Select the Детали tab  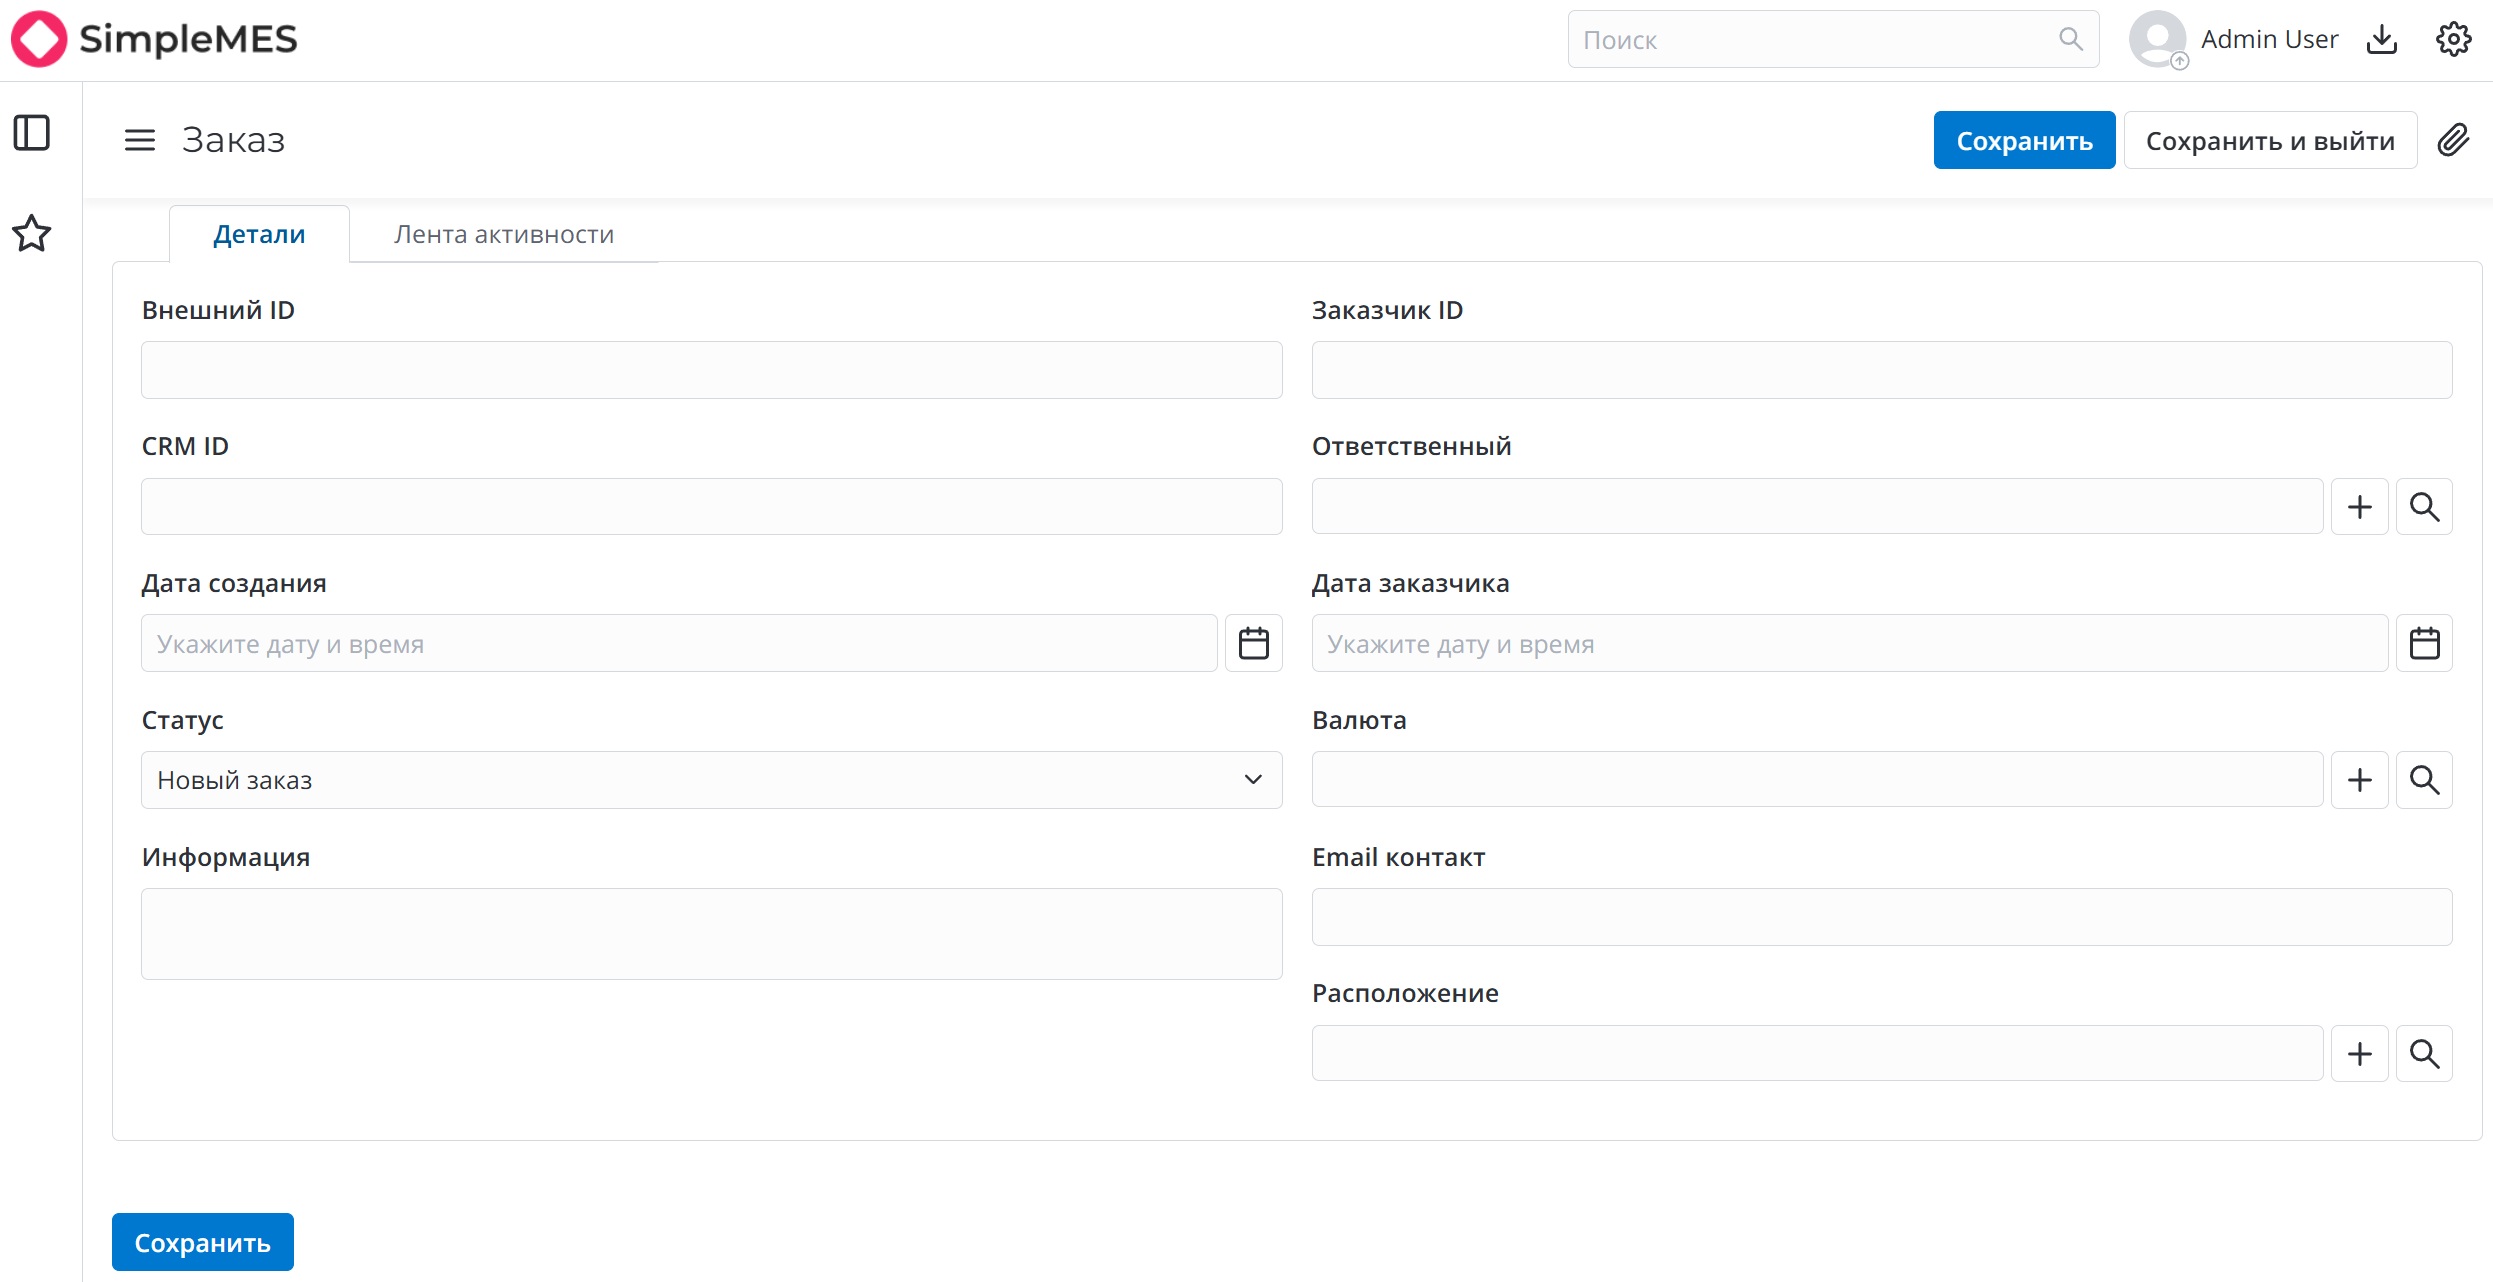[259, 235]
